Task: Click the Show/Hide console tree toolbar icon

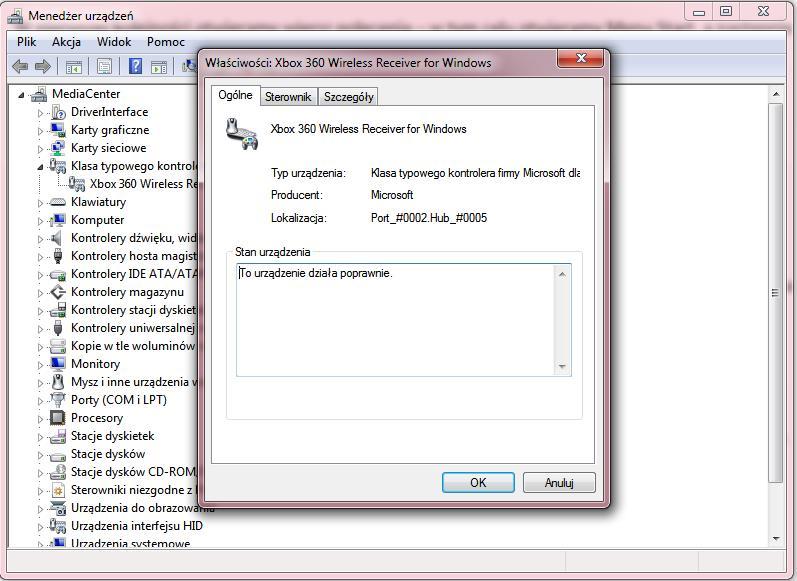Action: [x=74, y=67]
